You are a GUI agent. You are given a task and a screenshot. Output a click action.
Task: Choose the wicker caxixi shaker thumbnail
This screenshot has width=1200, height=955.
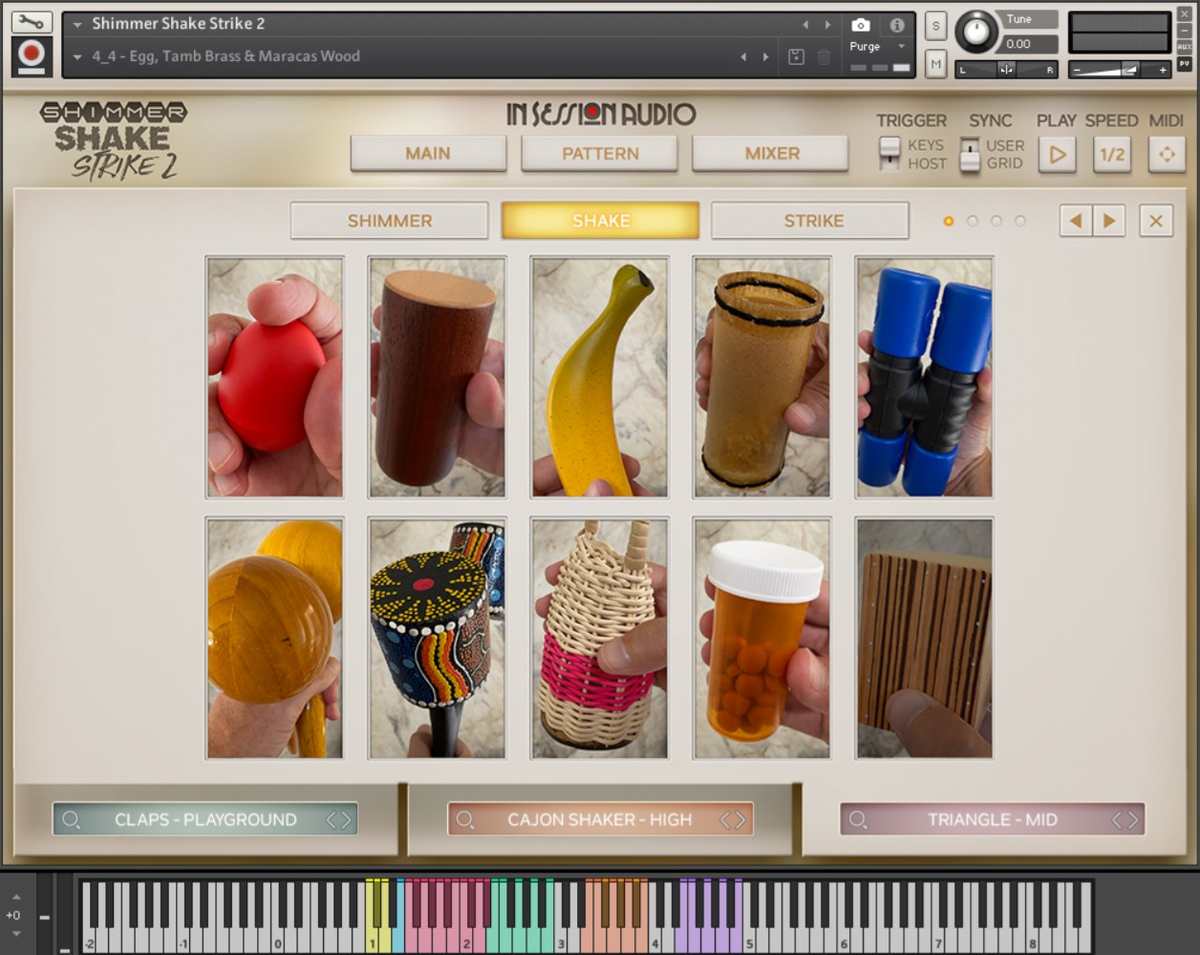(600, 638)
